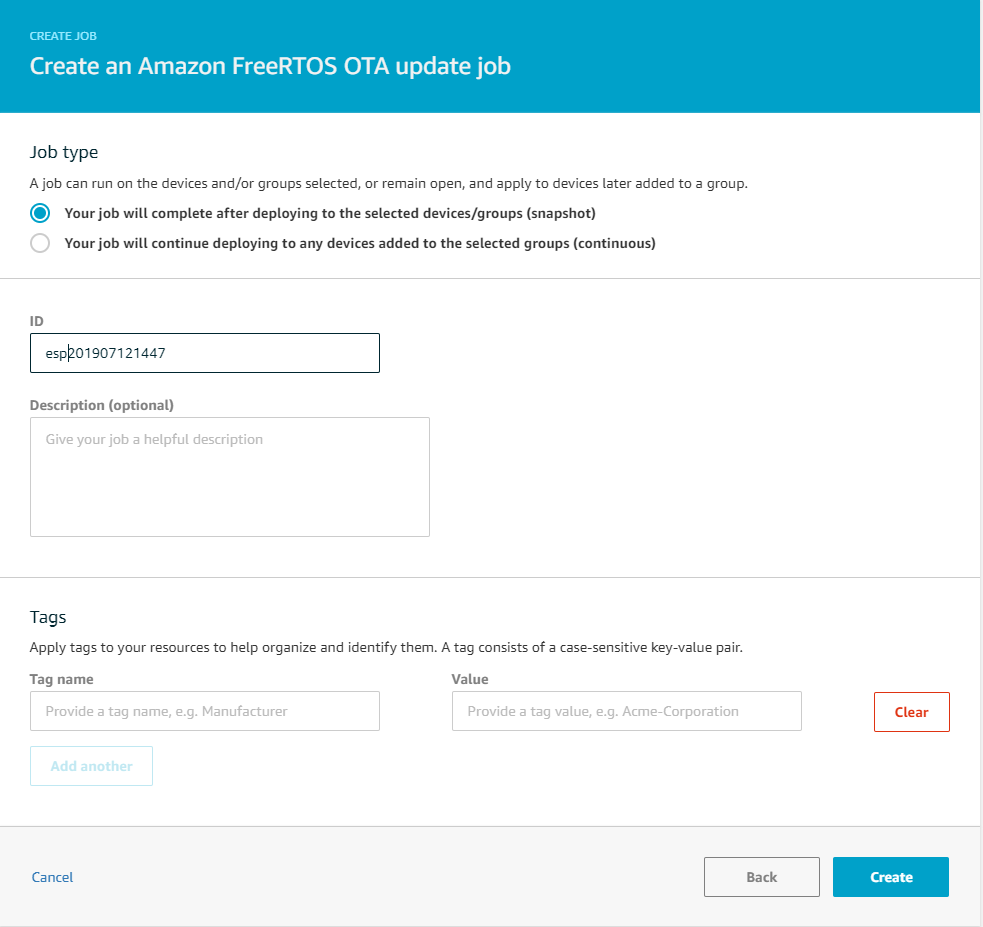Click the Job type section heading
The width and height of the screenshot is (983, 927).
64,152
